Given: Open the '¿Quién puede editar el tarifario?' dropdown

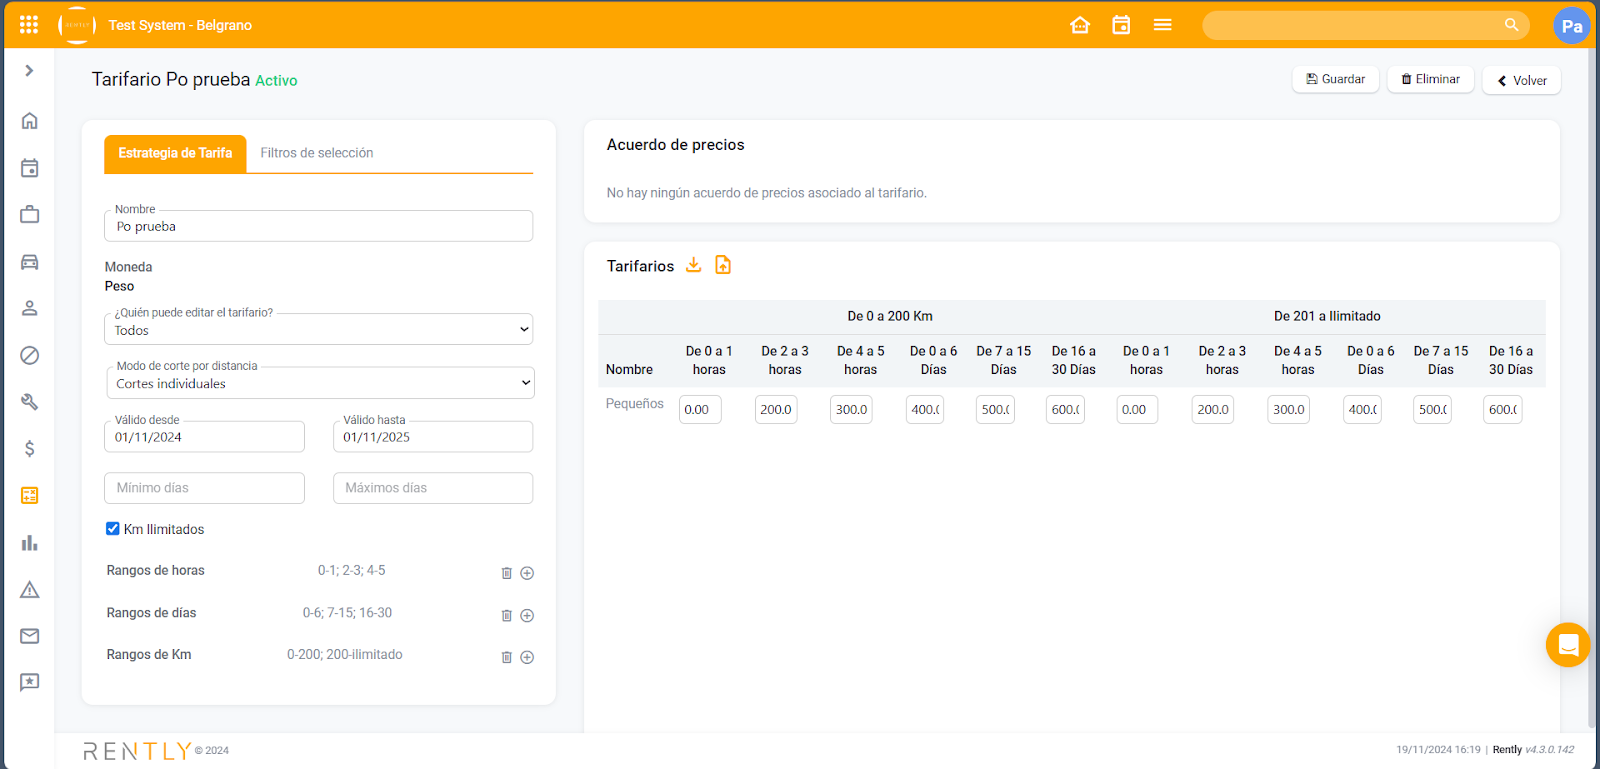Looking at the screenshot, I should coord(318,330).
